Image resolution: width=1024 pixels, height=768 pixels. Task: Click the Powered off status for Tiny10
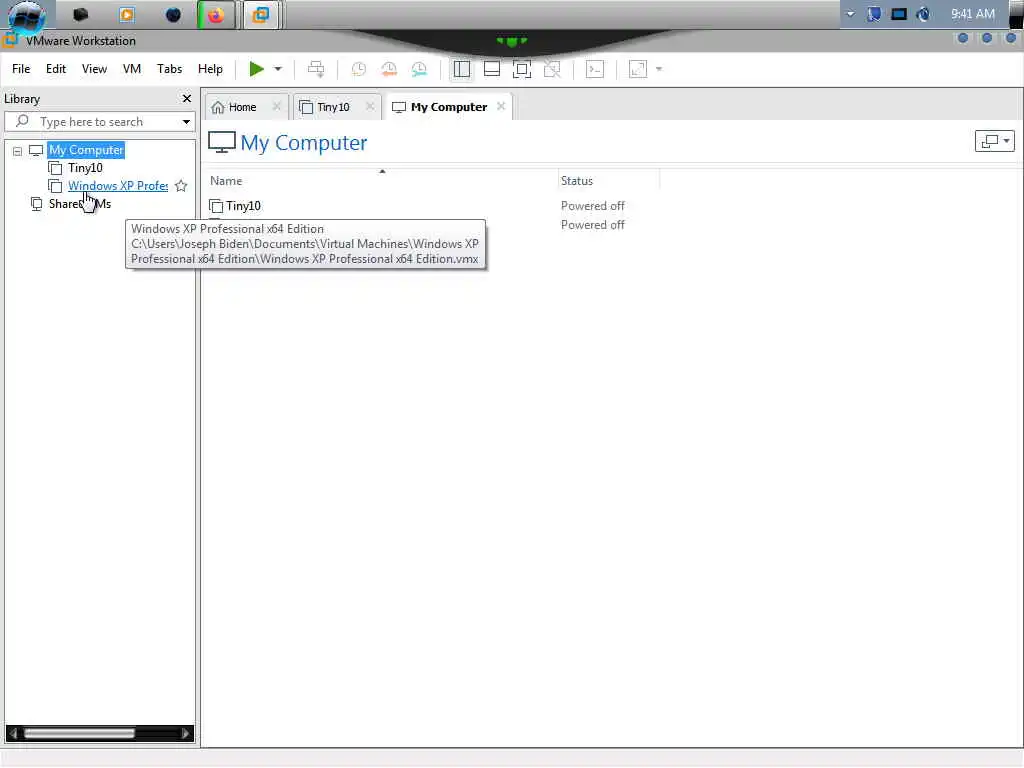pyautogui.click(x=592, y=206)
